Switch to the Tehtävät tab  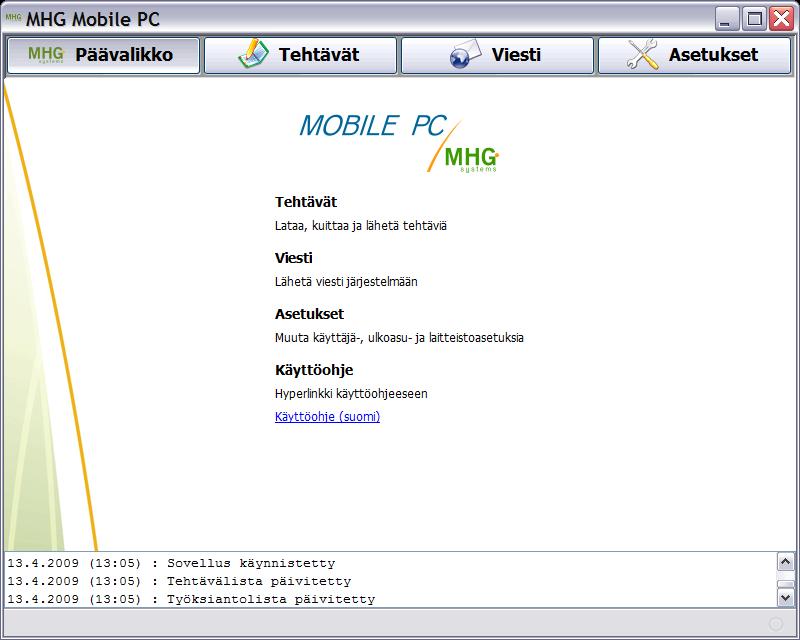click(301, 55)
